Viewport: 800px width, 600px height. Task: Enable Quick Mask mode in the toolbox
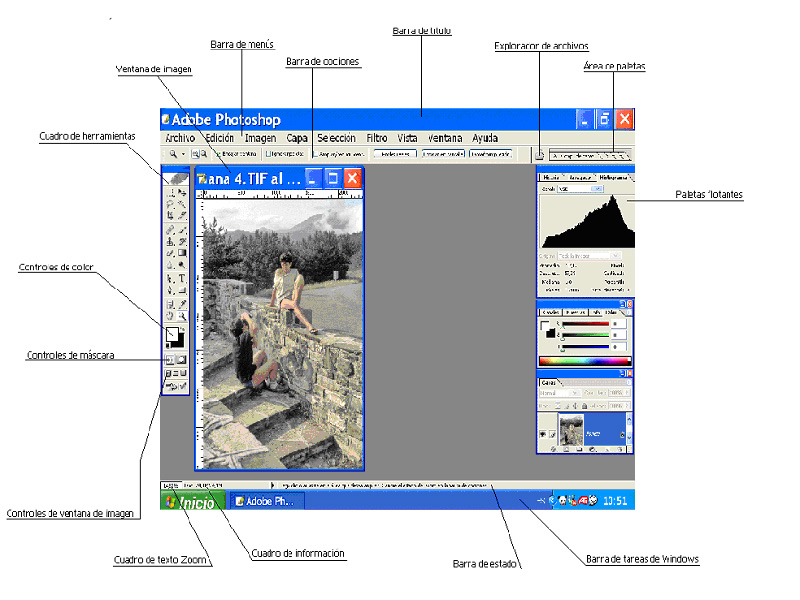(x=180, y=358)
